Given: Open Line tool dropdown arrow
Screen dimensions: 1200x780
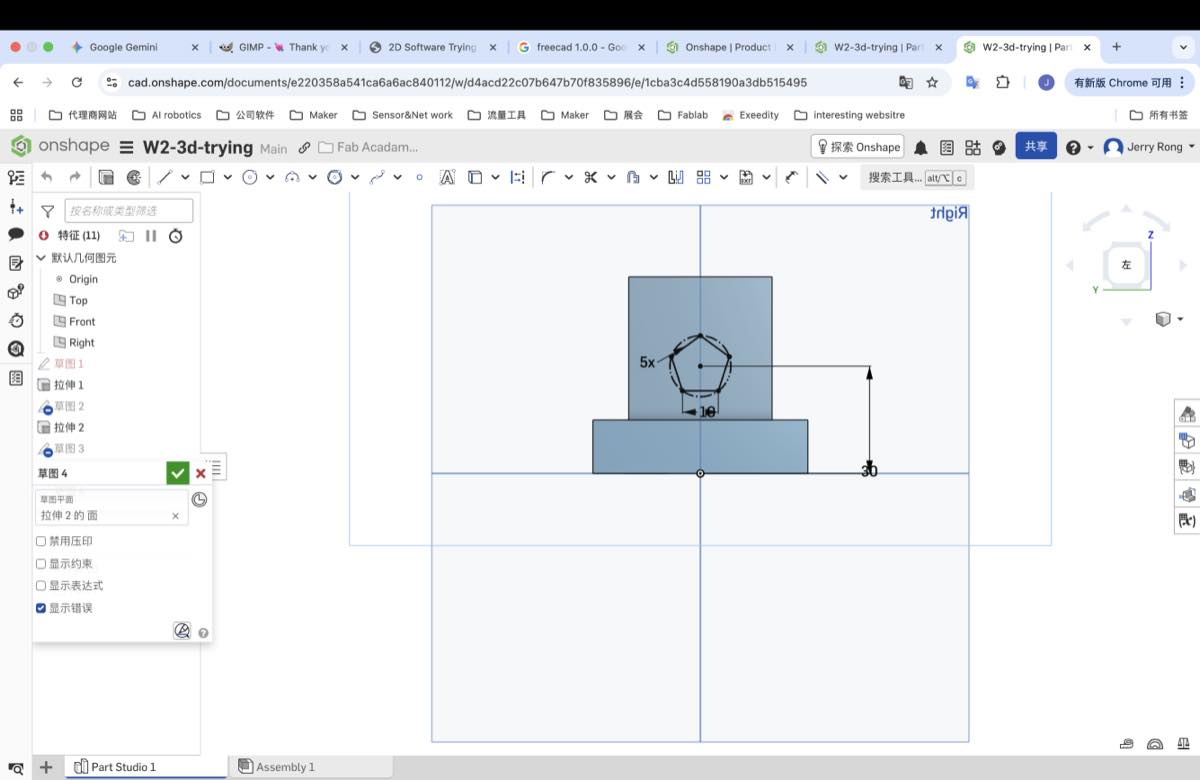Looking at the screenshot, I should click(x=185, y=177).
